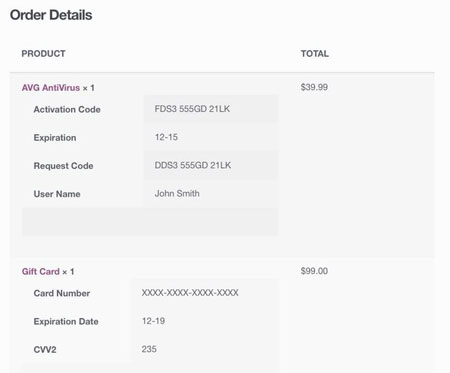Click the Activation Code label
This screenshot has height=373, width=450.
click(x=67, y=109)
